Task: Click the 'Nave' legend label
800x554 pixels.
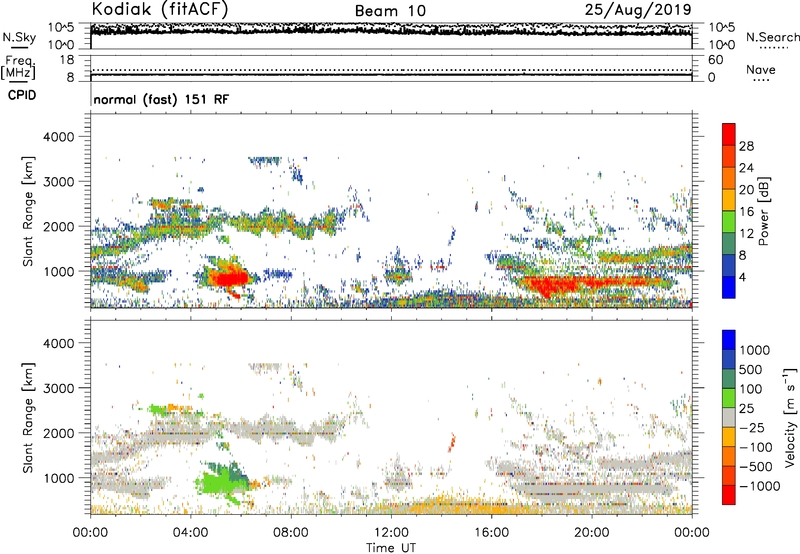Action: pos(761,69)
